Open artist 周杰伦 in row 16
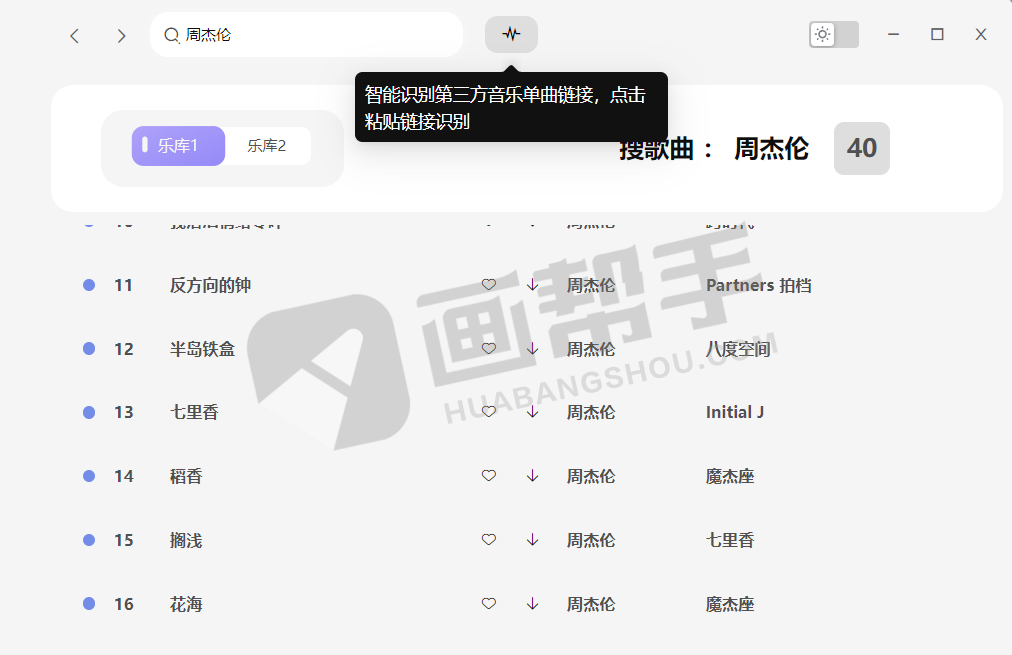 coord(591,604)
